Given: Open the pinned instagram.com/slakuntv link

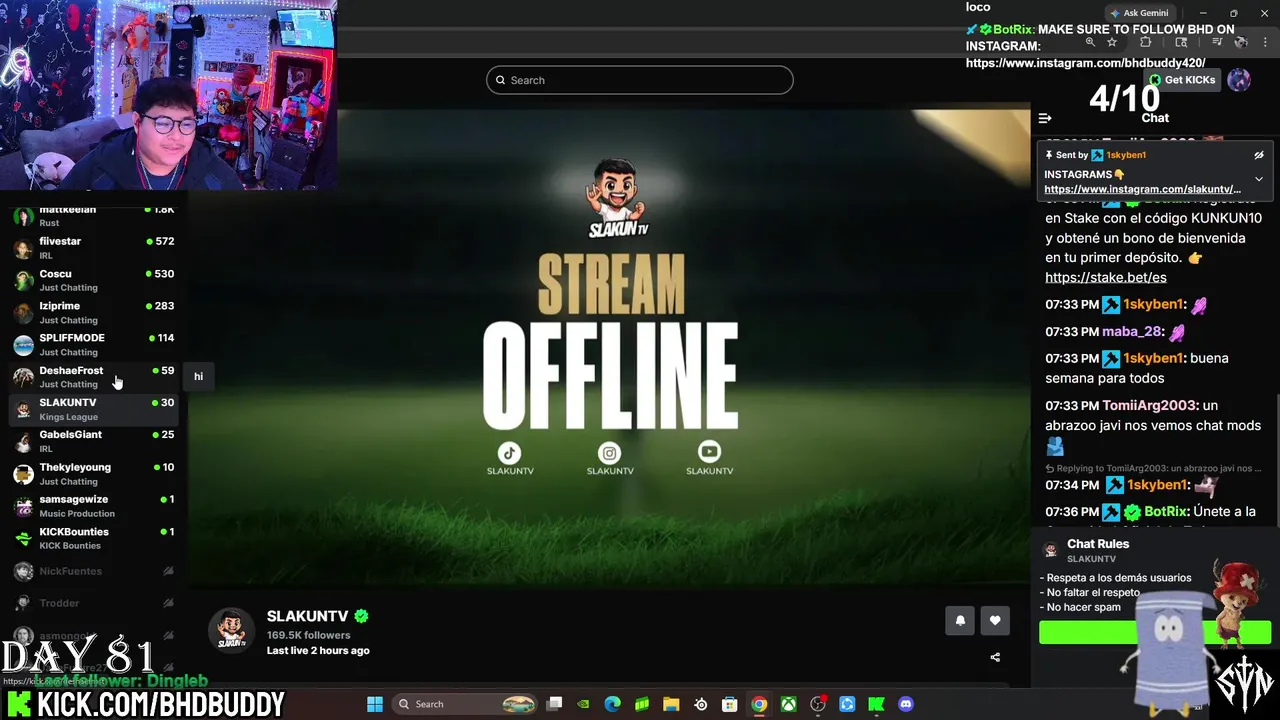Looking at the screenshot, I should click(x=1142, y=189).
